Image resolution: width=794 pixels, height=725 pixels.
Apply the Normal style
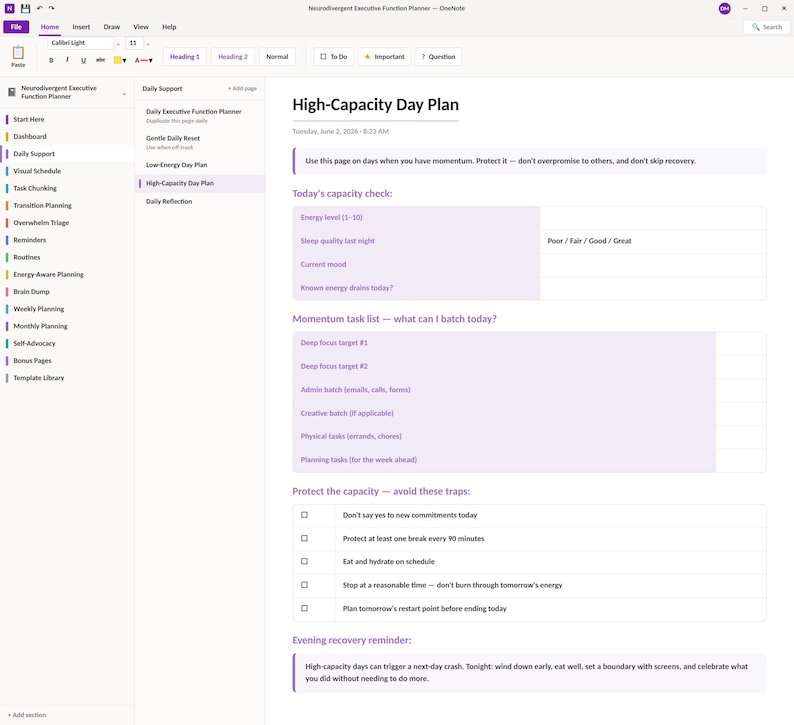coord(277,57)
